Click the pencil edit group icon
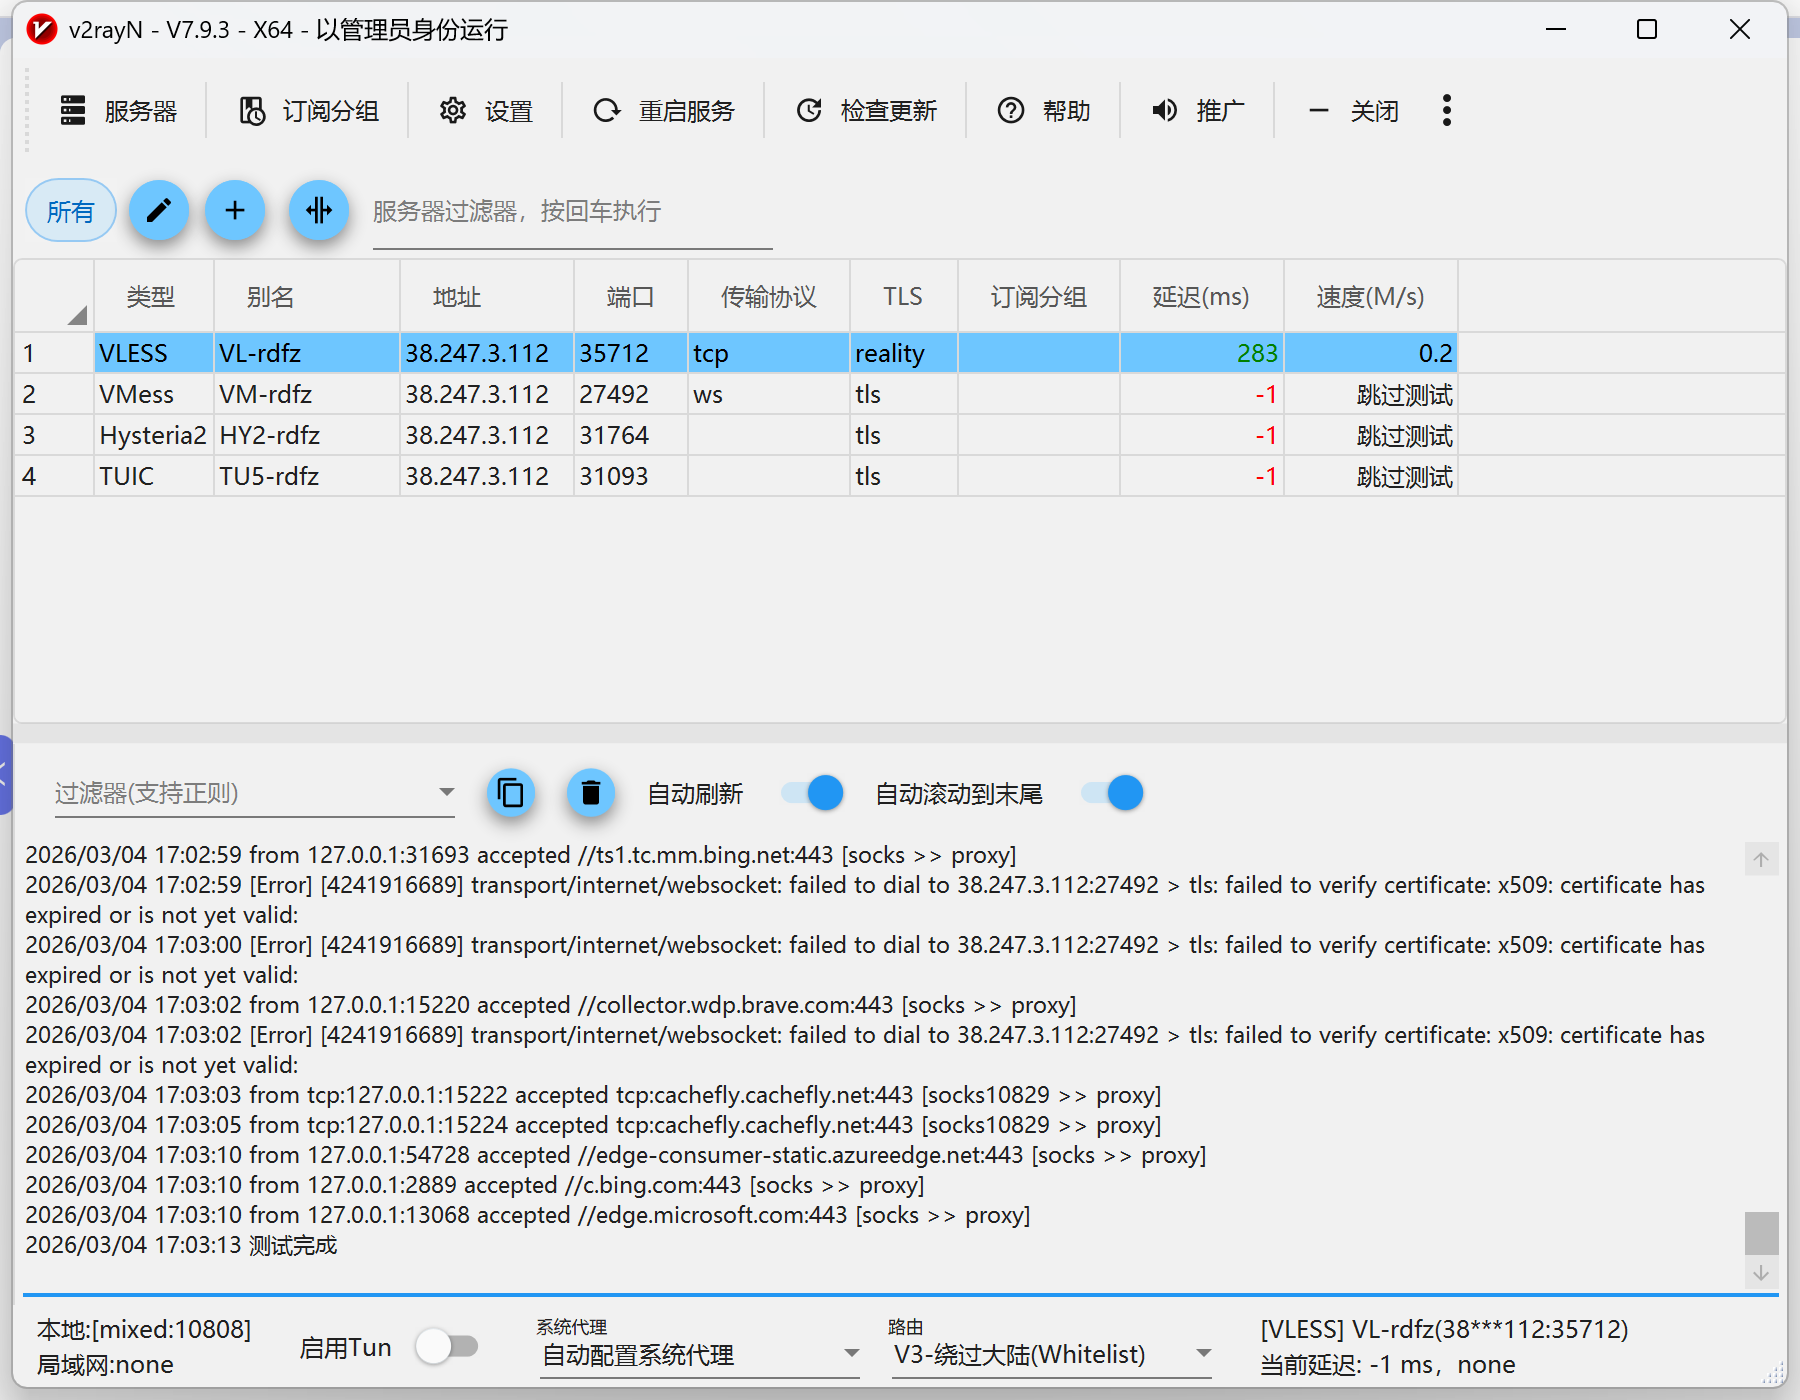 pyautogui.click(x=159, y=211)
